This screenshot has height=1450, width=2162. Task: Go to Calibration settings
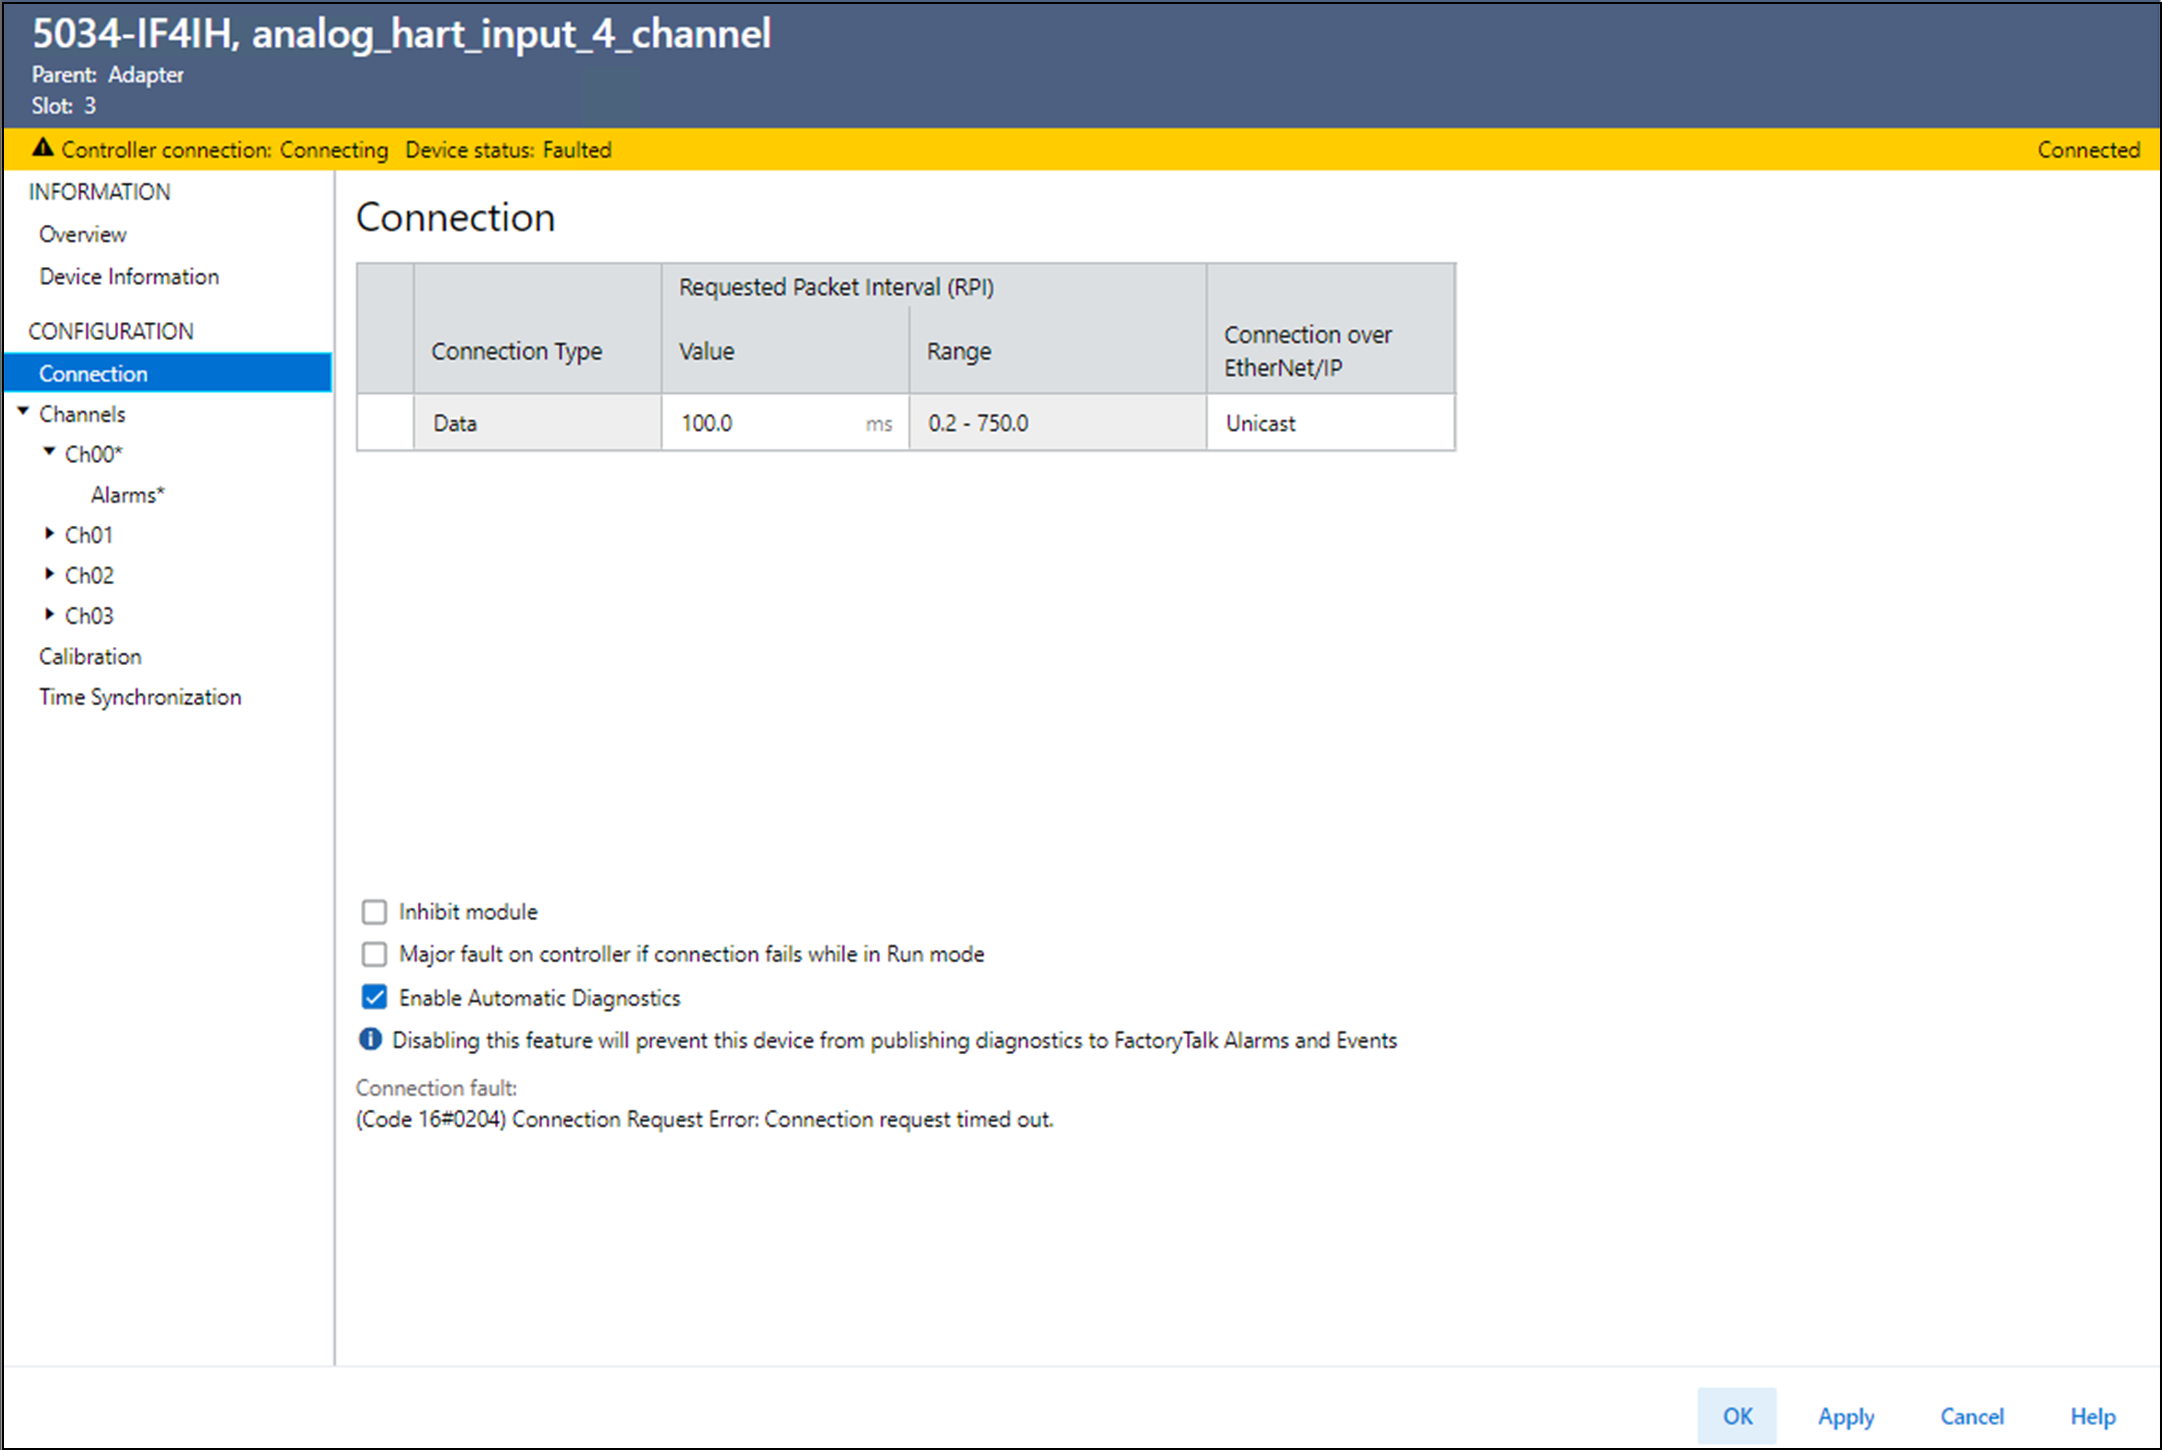90,656
